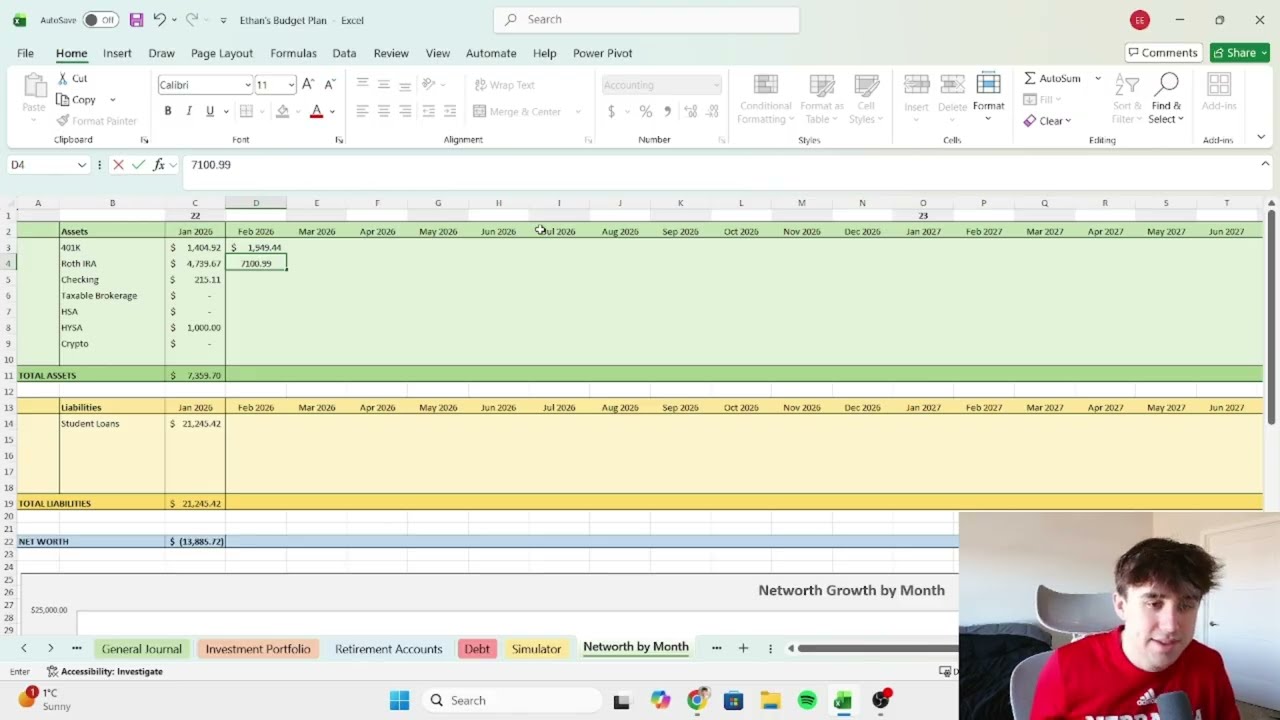
Task: Open the Windows Start menu
Action: pos(399,701)
